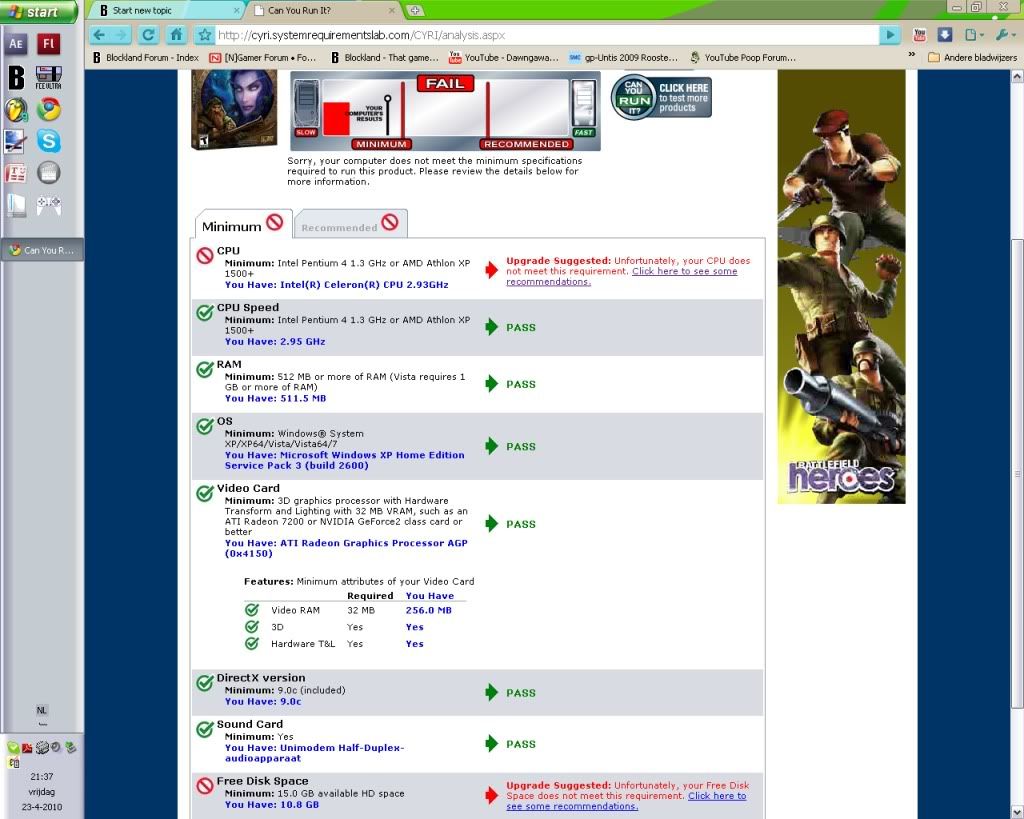The image size is (1024, 819).
Task: Click the YouTube extension icon in toolbar
Action: [x=920, y=35]
